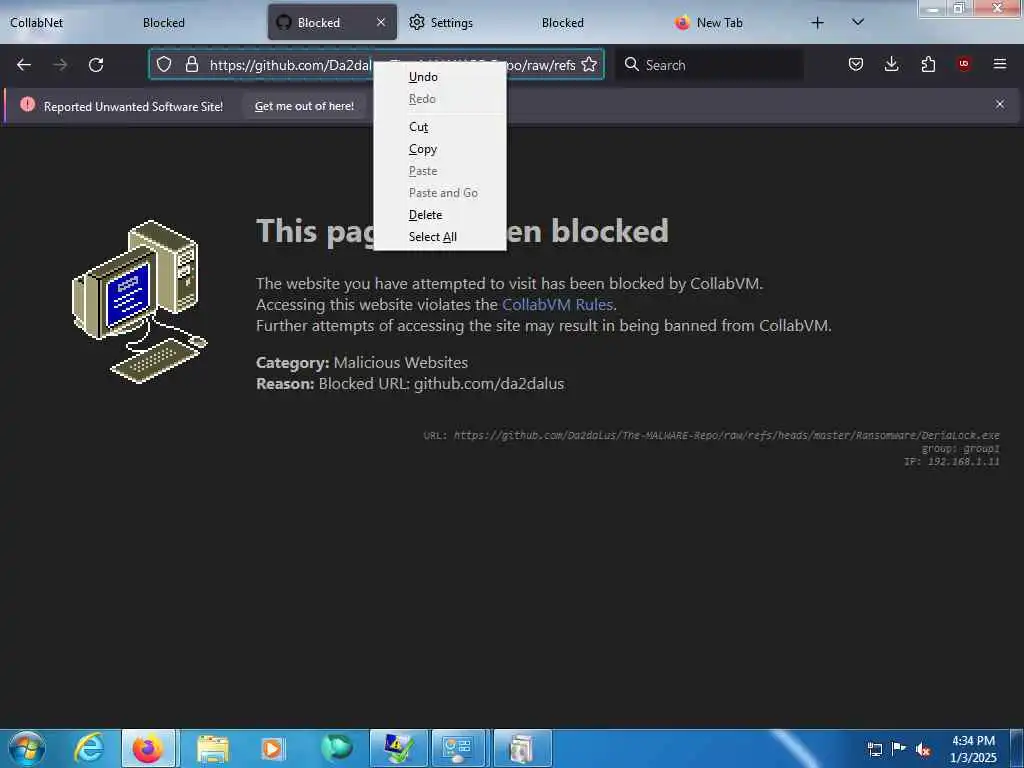Viewport: 1024px width, 768px height.
Task: Choose Undo from the context menu
Action: coord(440,77)
